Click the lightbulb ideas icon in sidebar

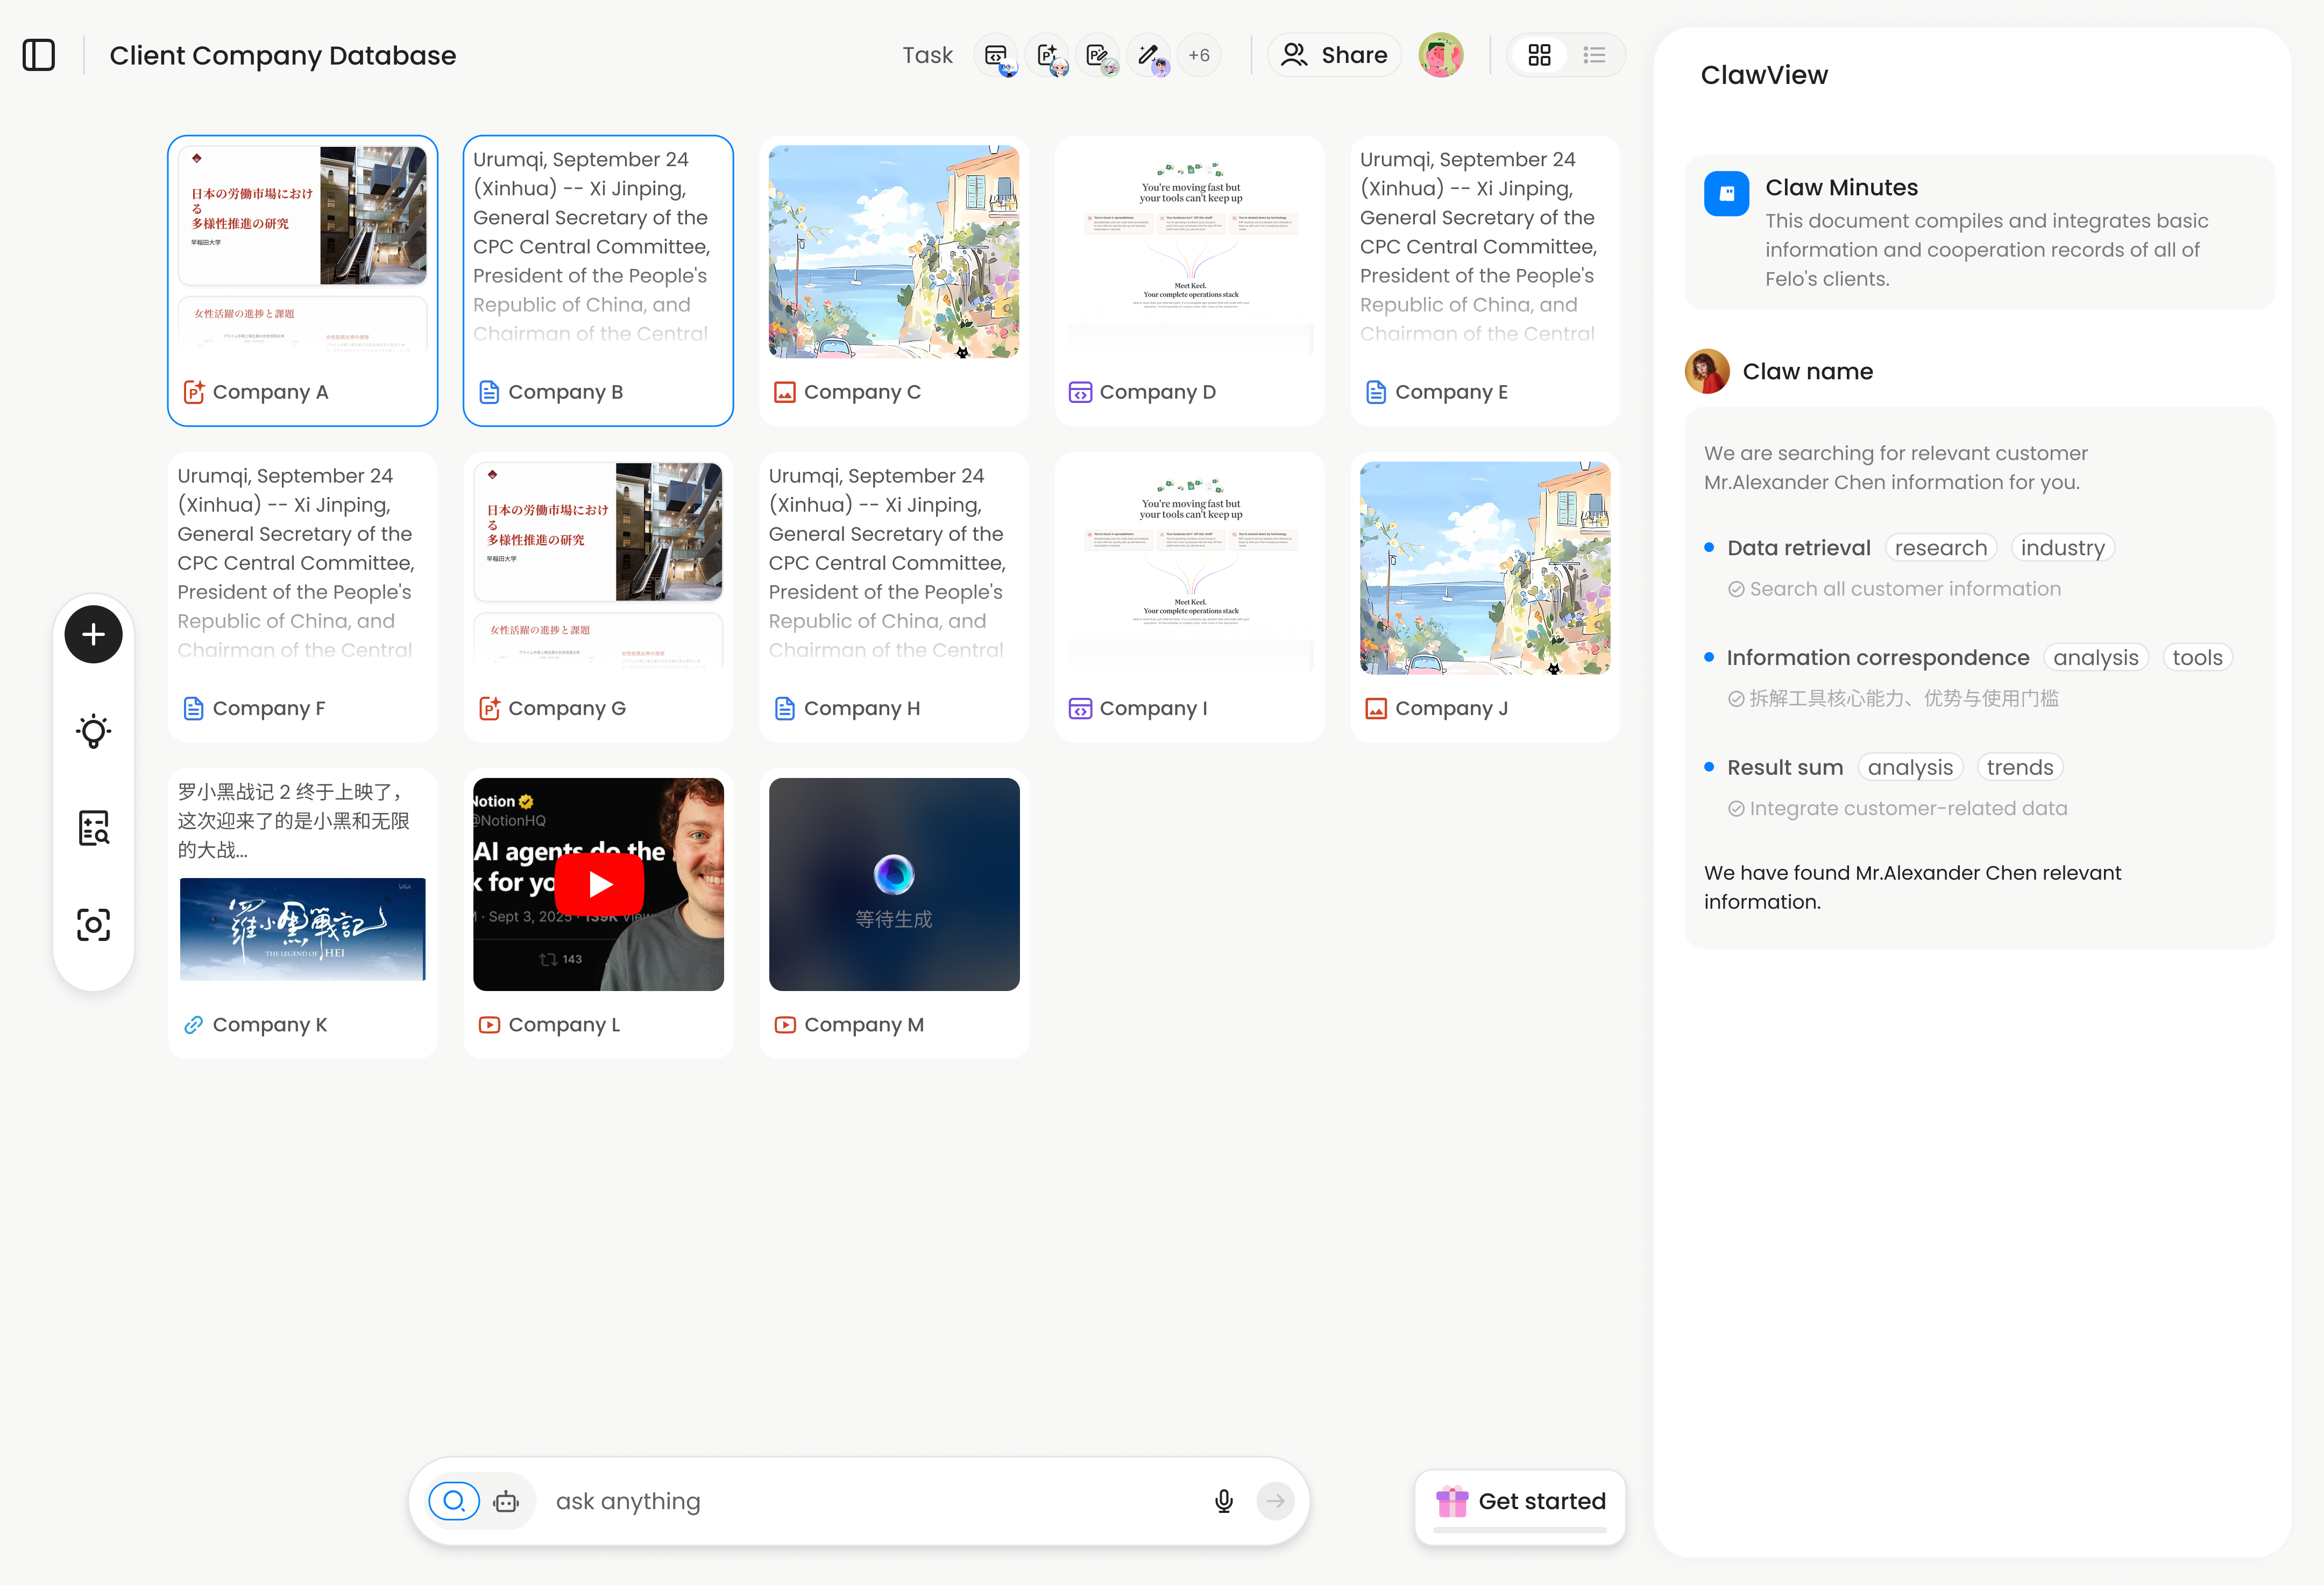point(93,730)
